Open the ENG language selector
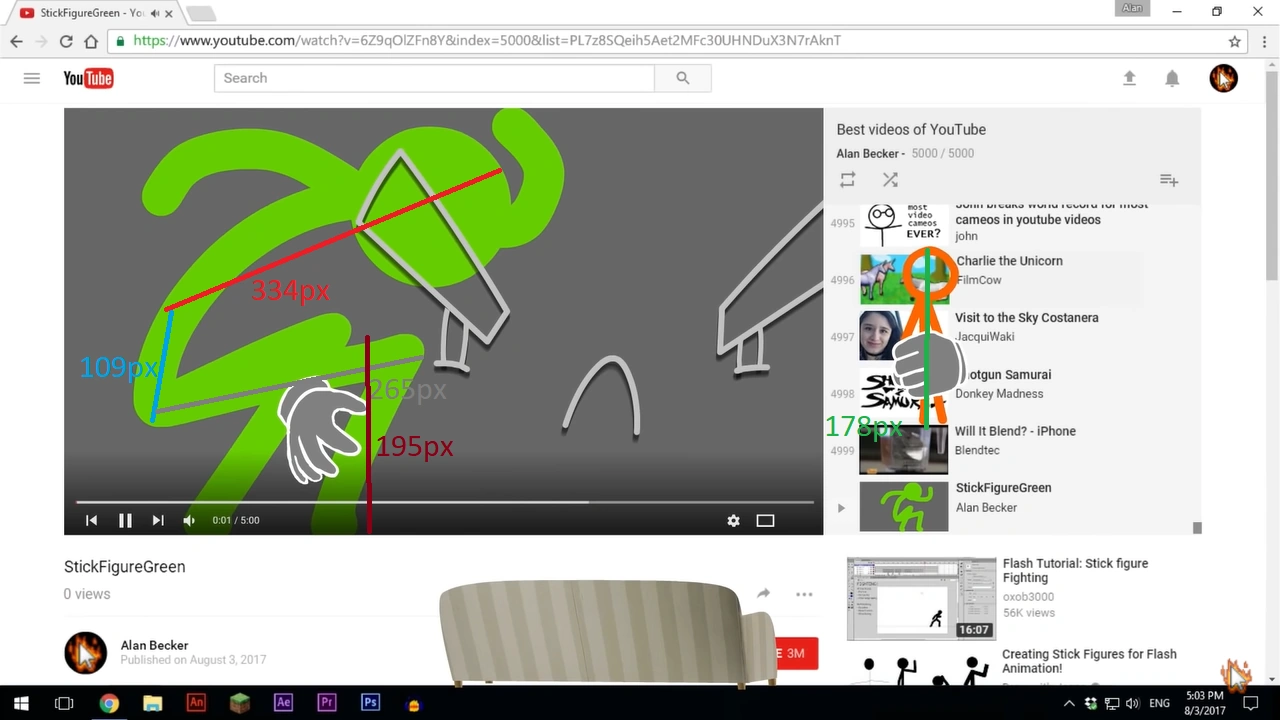1280x720 pixels. tap(1160, 703)
